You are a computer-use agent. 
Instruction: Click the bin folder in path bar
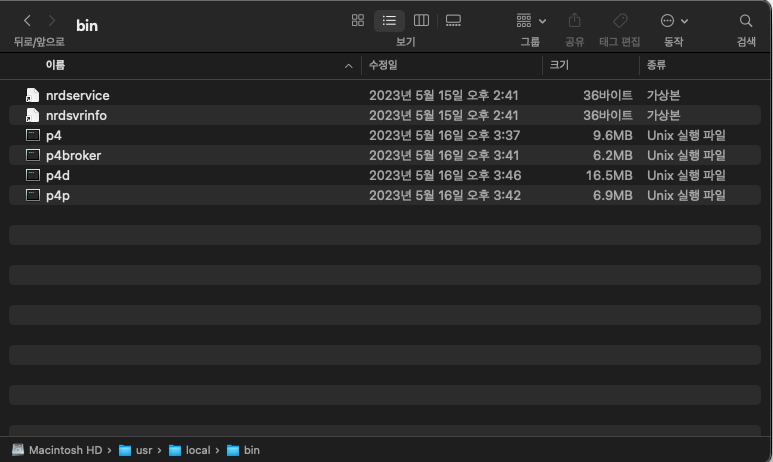(x=243, y=450)
